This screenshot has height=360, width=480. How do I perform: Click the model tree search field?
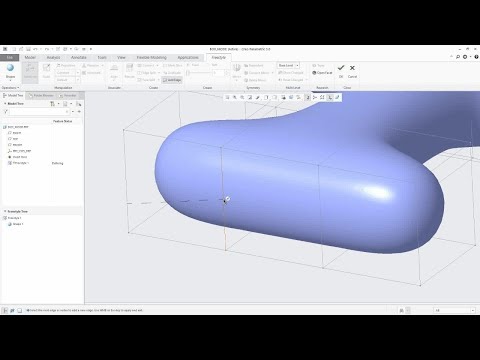[x=39, y=112]
